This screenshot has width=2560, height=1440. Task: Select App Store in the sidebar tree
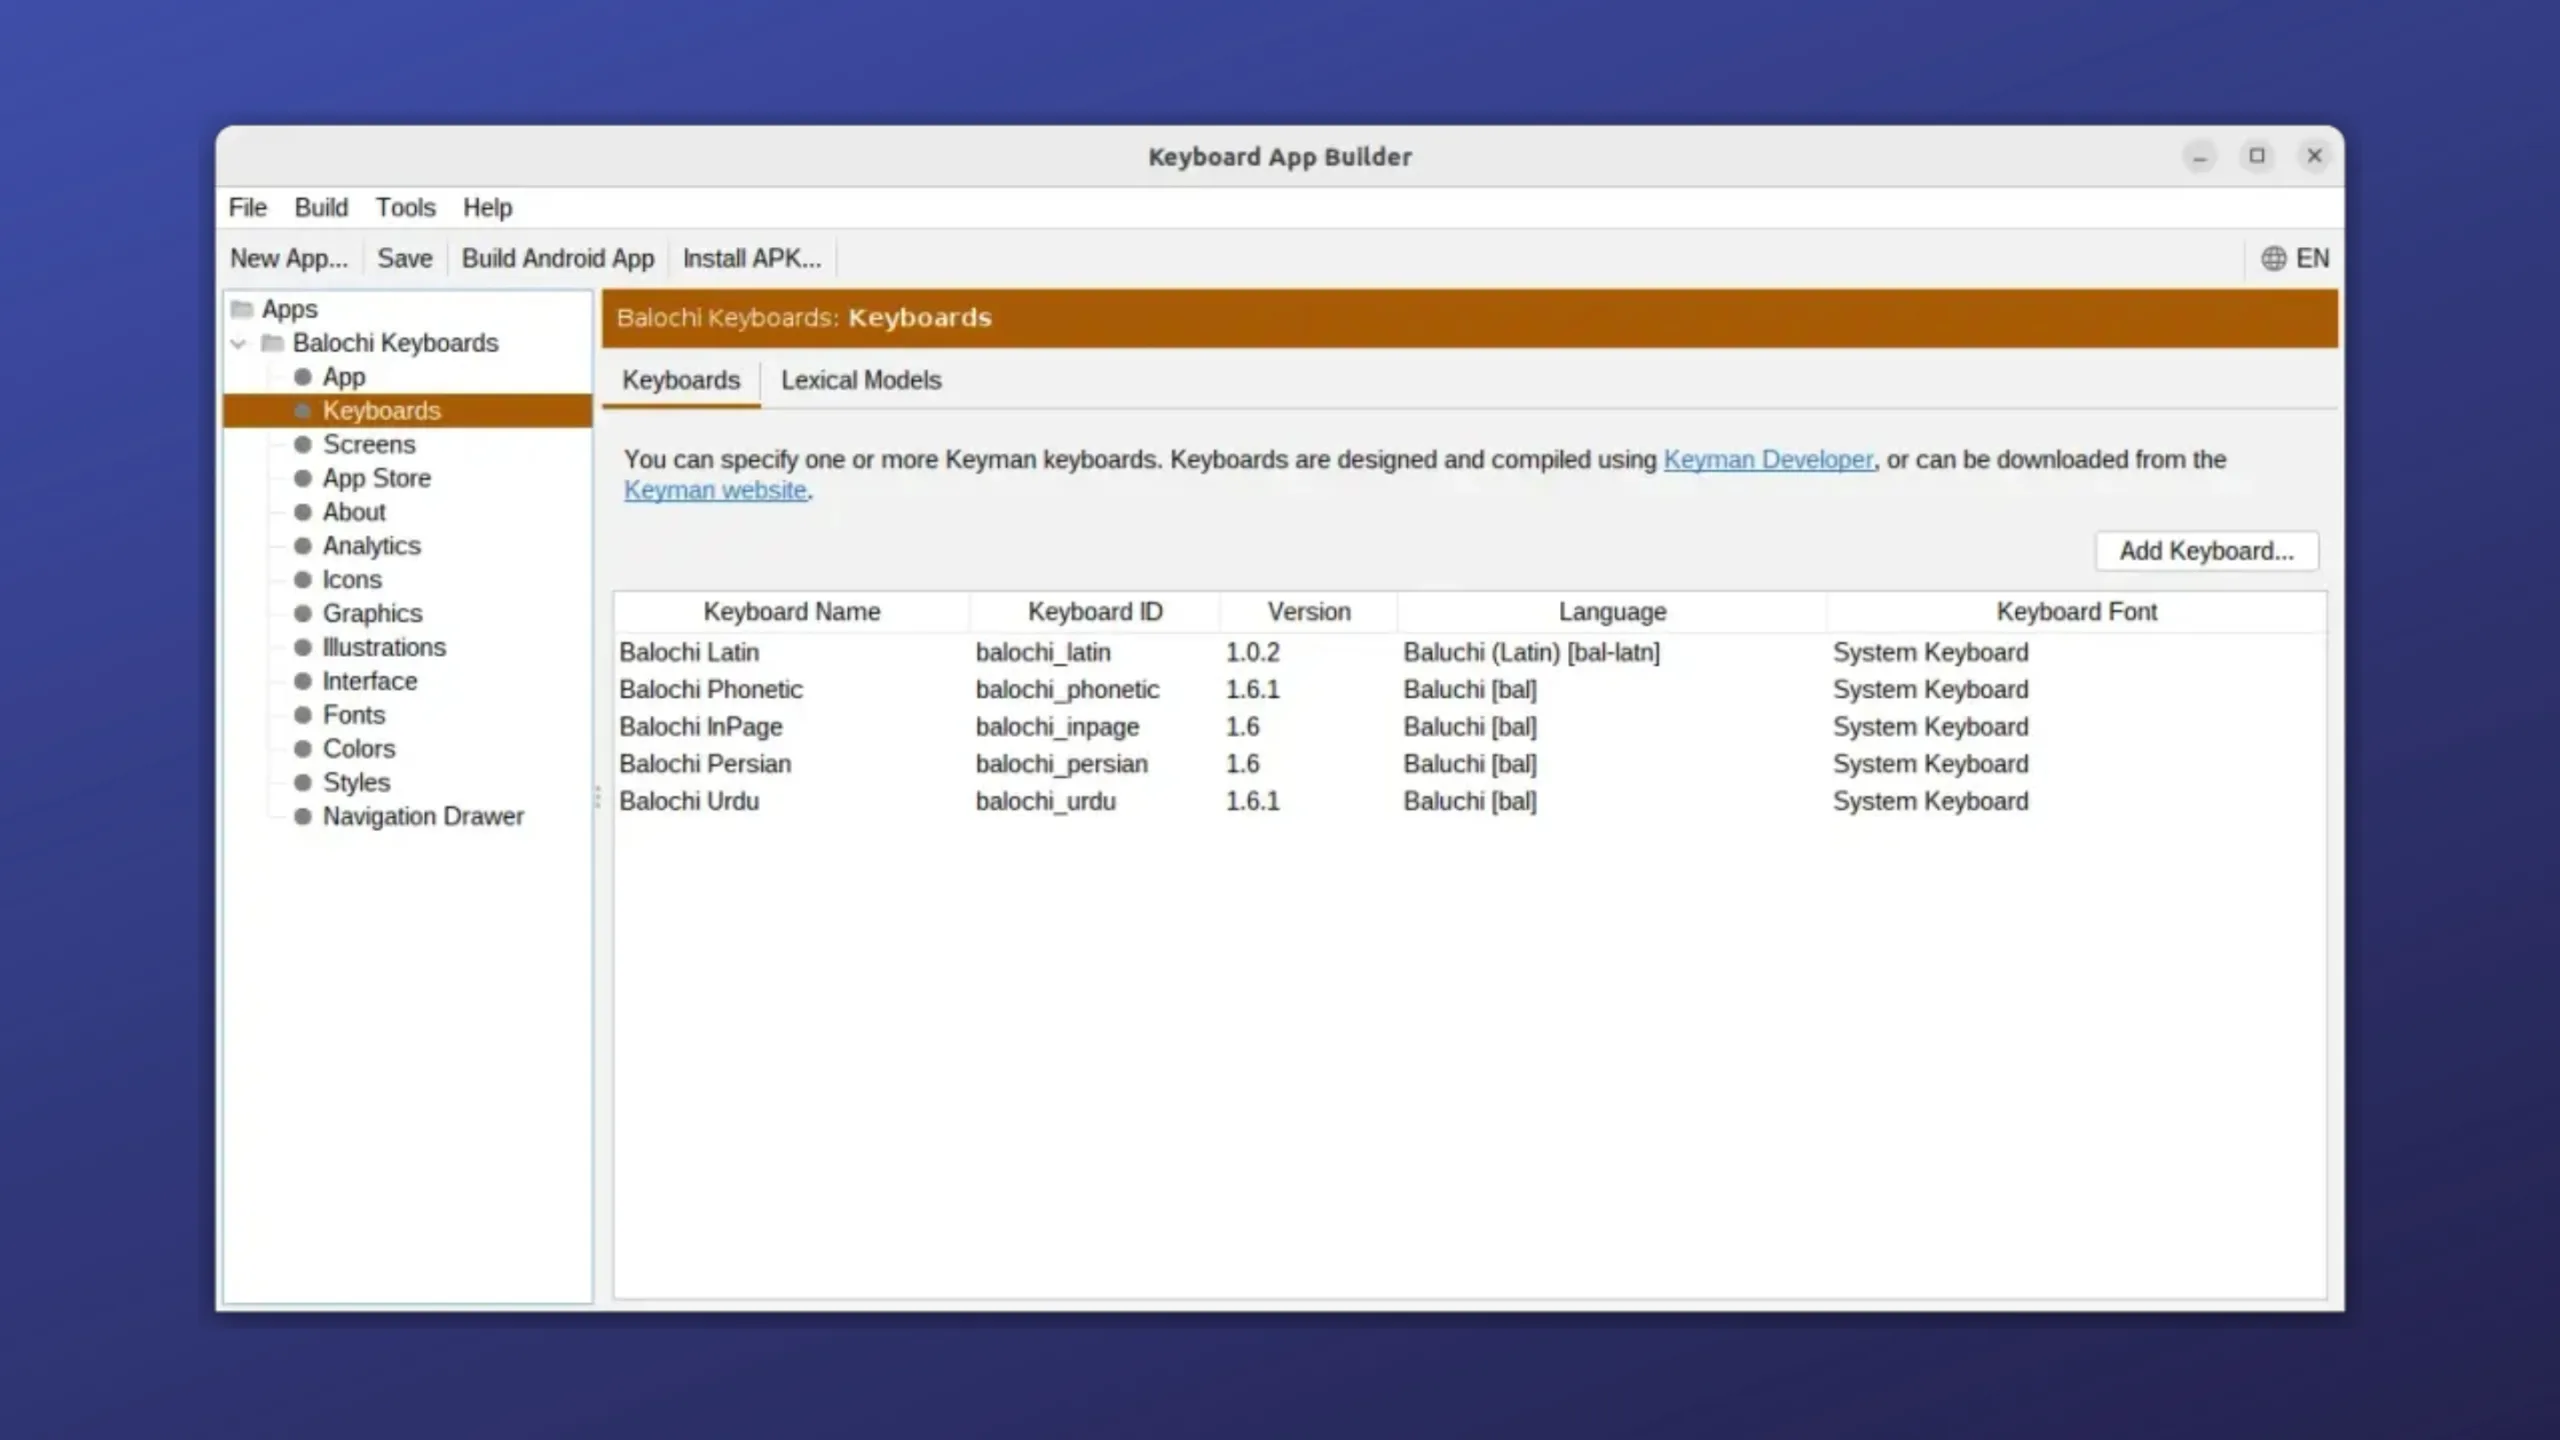(x=376, y=478)
